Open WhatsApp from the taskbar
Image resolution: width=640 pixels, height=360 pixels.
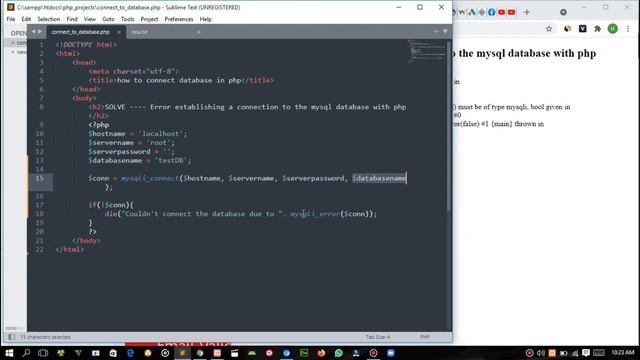[339, 353]
